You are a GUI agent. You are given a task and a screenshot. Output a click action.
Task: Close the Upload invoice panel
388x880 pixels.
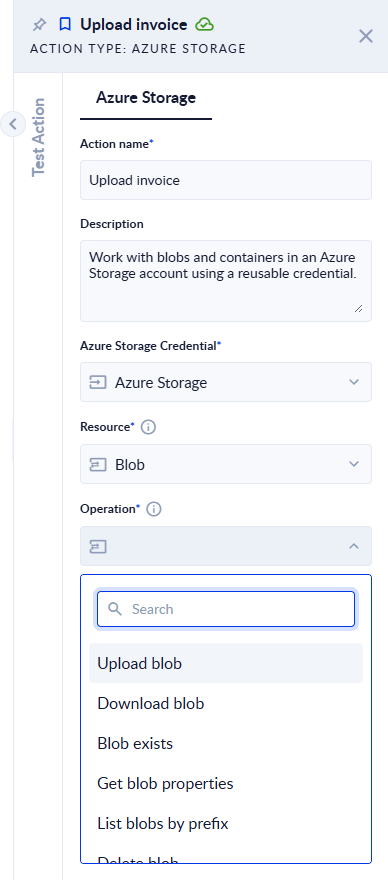click(366, 36)
